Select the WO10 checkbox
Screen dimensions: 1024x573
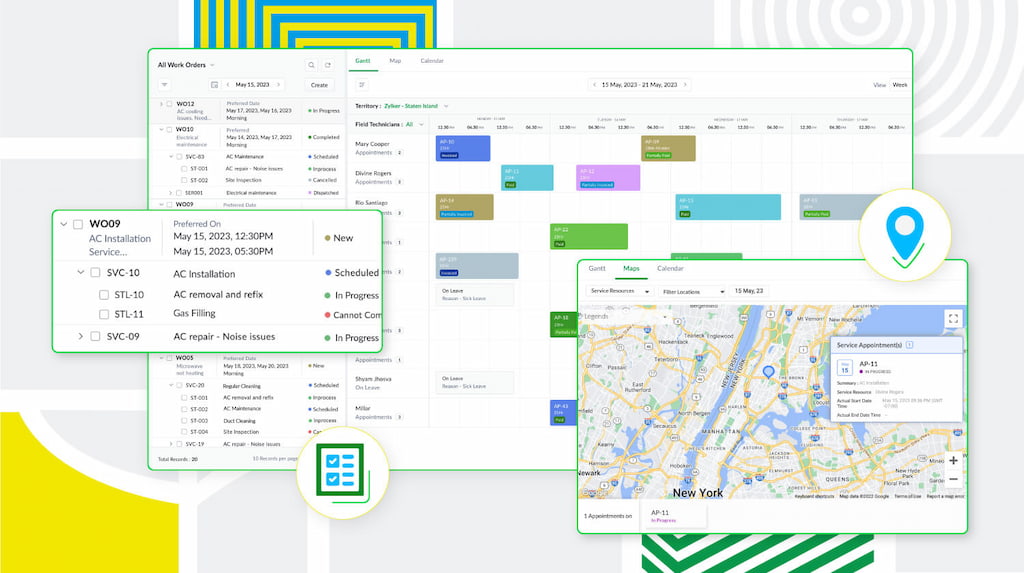tap(169, 129)
